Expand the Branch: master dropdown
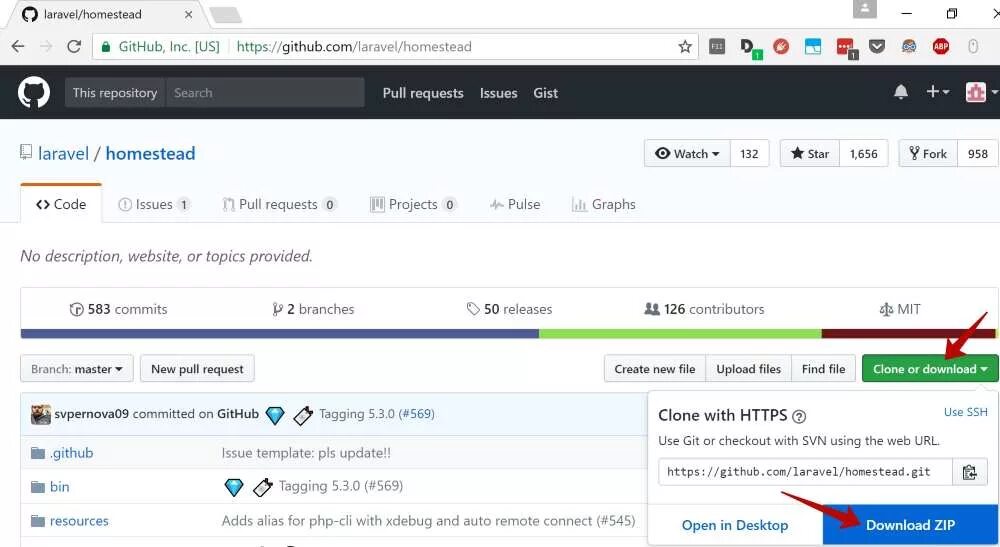Image resolution: width=1000 pixels, height=547 pixels. [x=76, y=369]
